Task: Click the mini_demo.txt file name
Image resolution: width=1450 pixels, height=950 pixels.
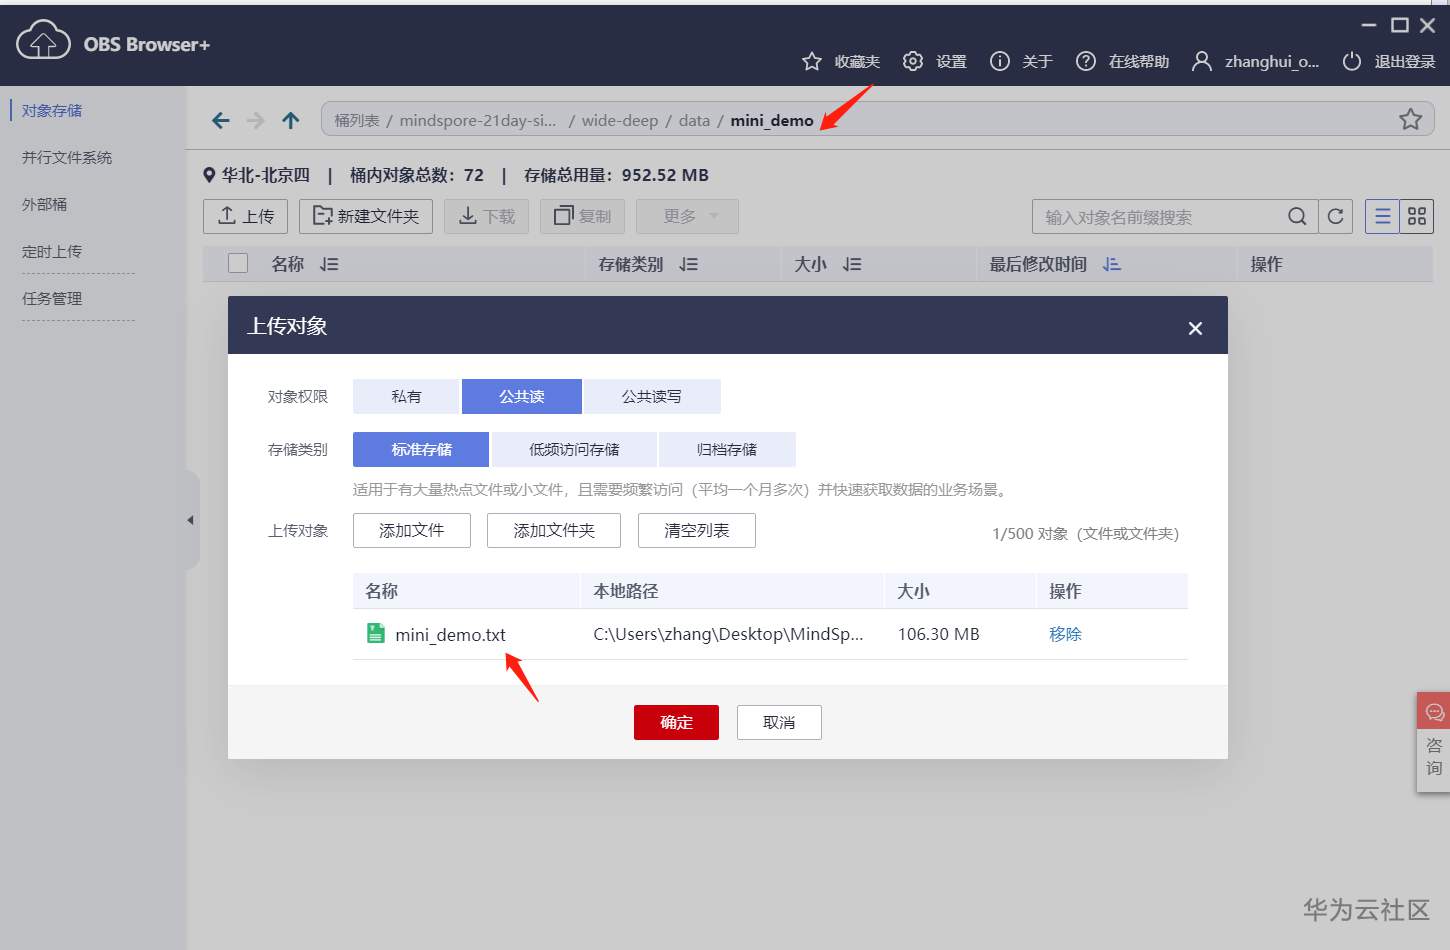Action: tap(450, 634)
